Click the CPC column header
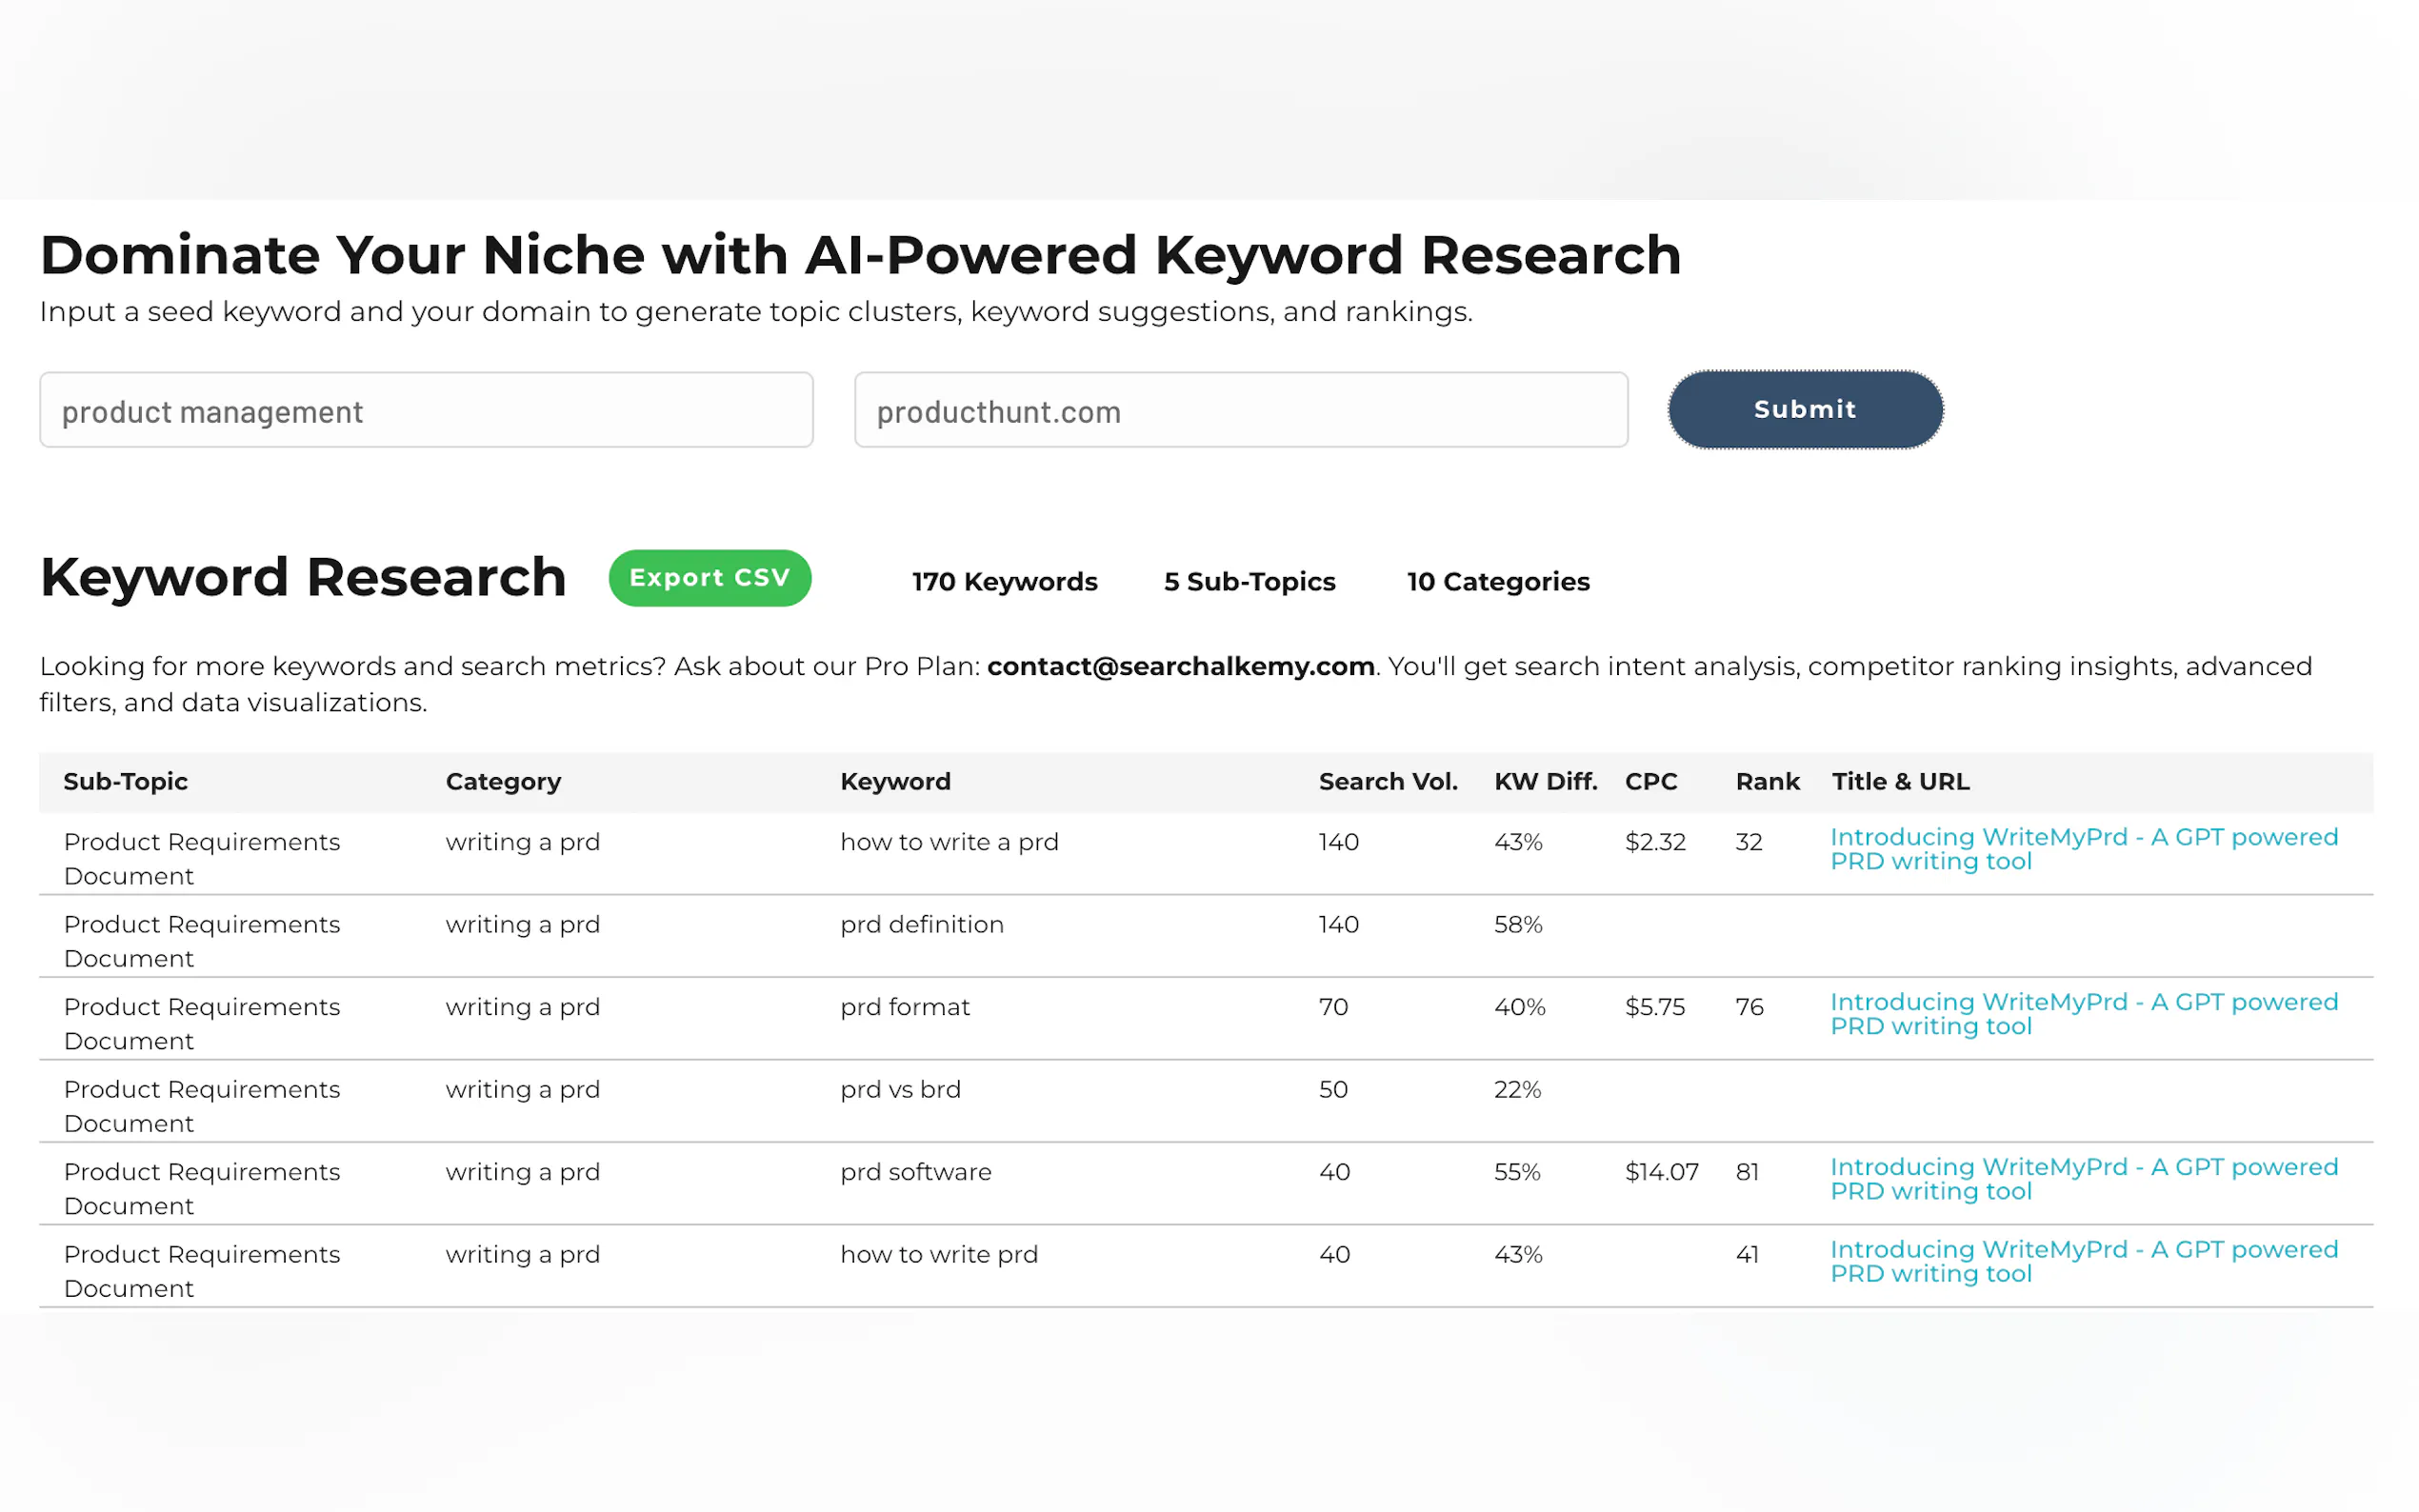This screenshot has height=1512, width=2419. [1650, 782]
